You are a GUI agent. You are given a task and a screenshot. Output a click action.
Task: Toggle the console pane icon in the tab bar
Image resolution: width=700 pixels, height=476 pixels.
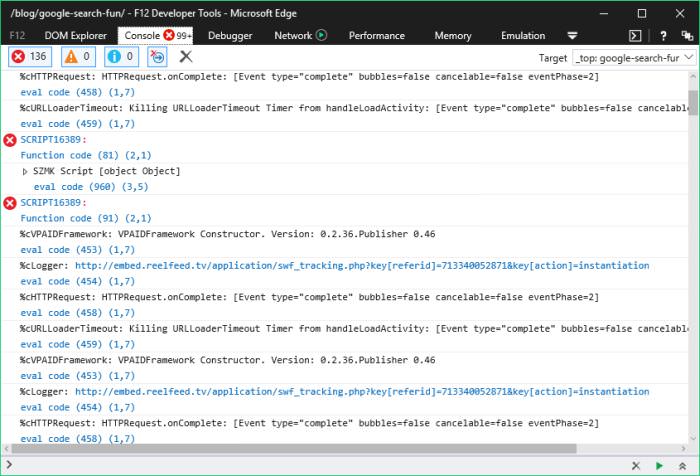[635, 36]
